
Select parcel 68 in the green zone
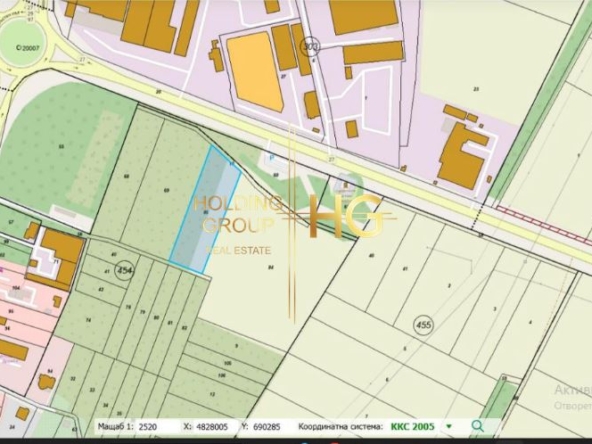pos(126,176)
